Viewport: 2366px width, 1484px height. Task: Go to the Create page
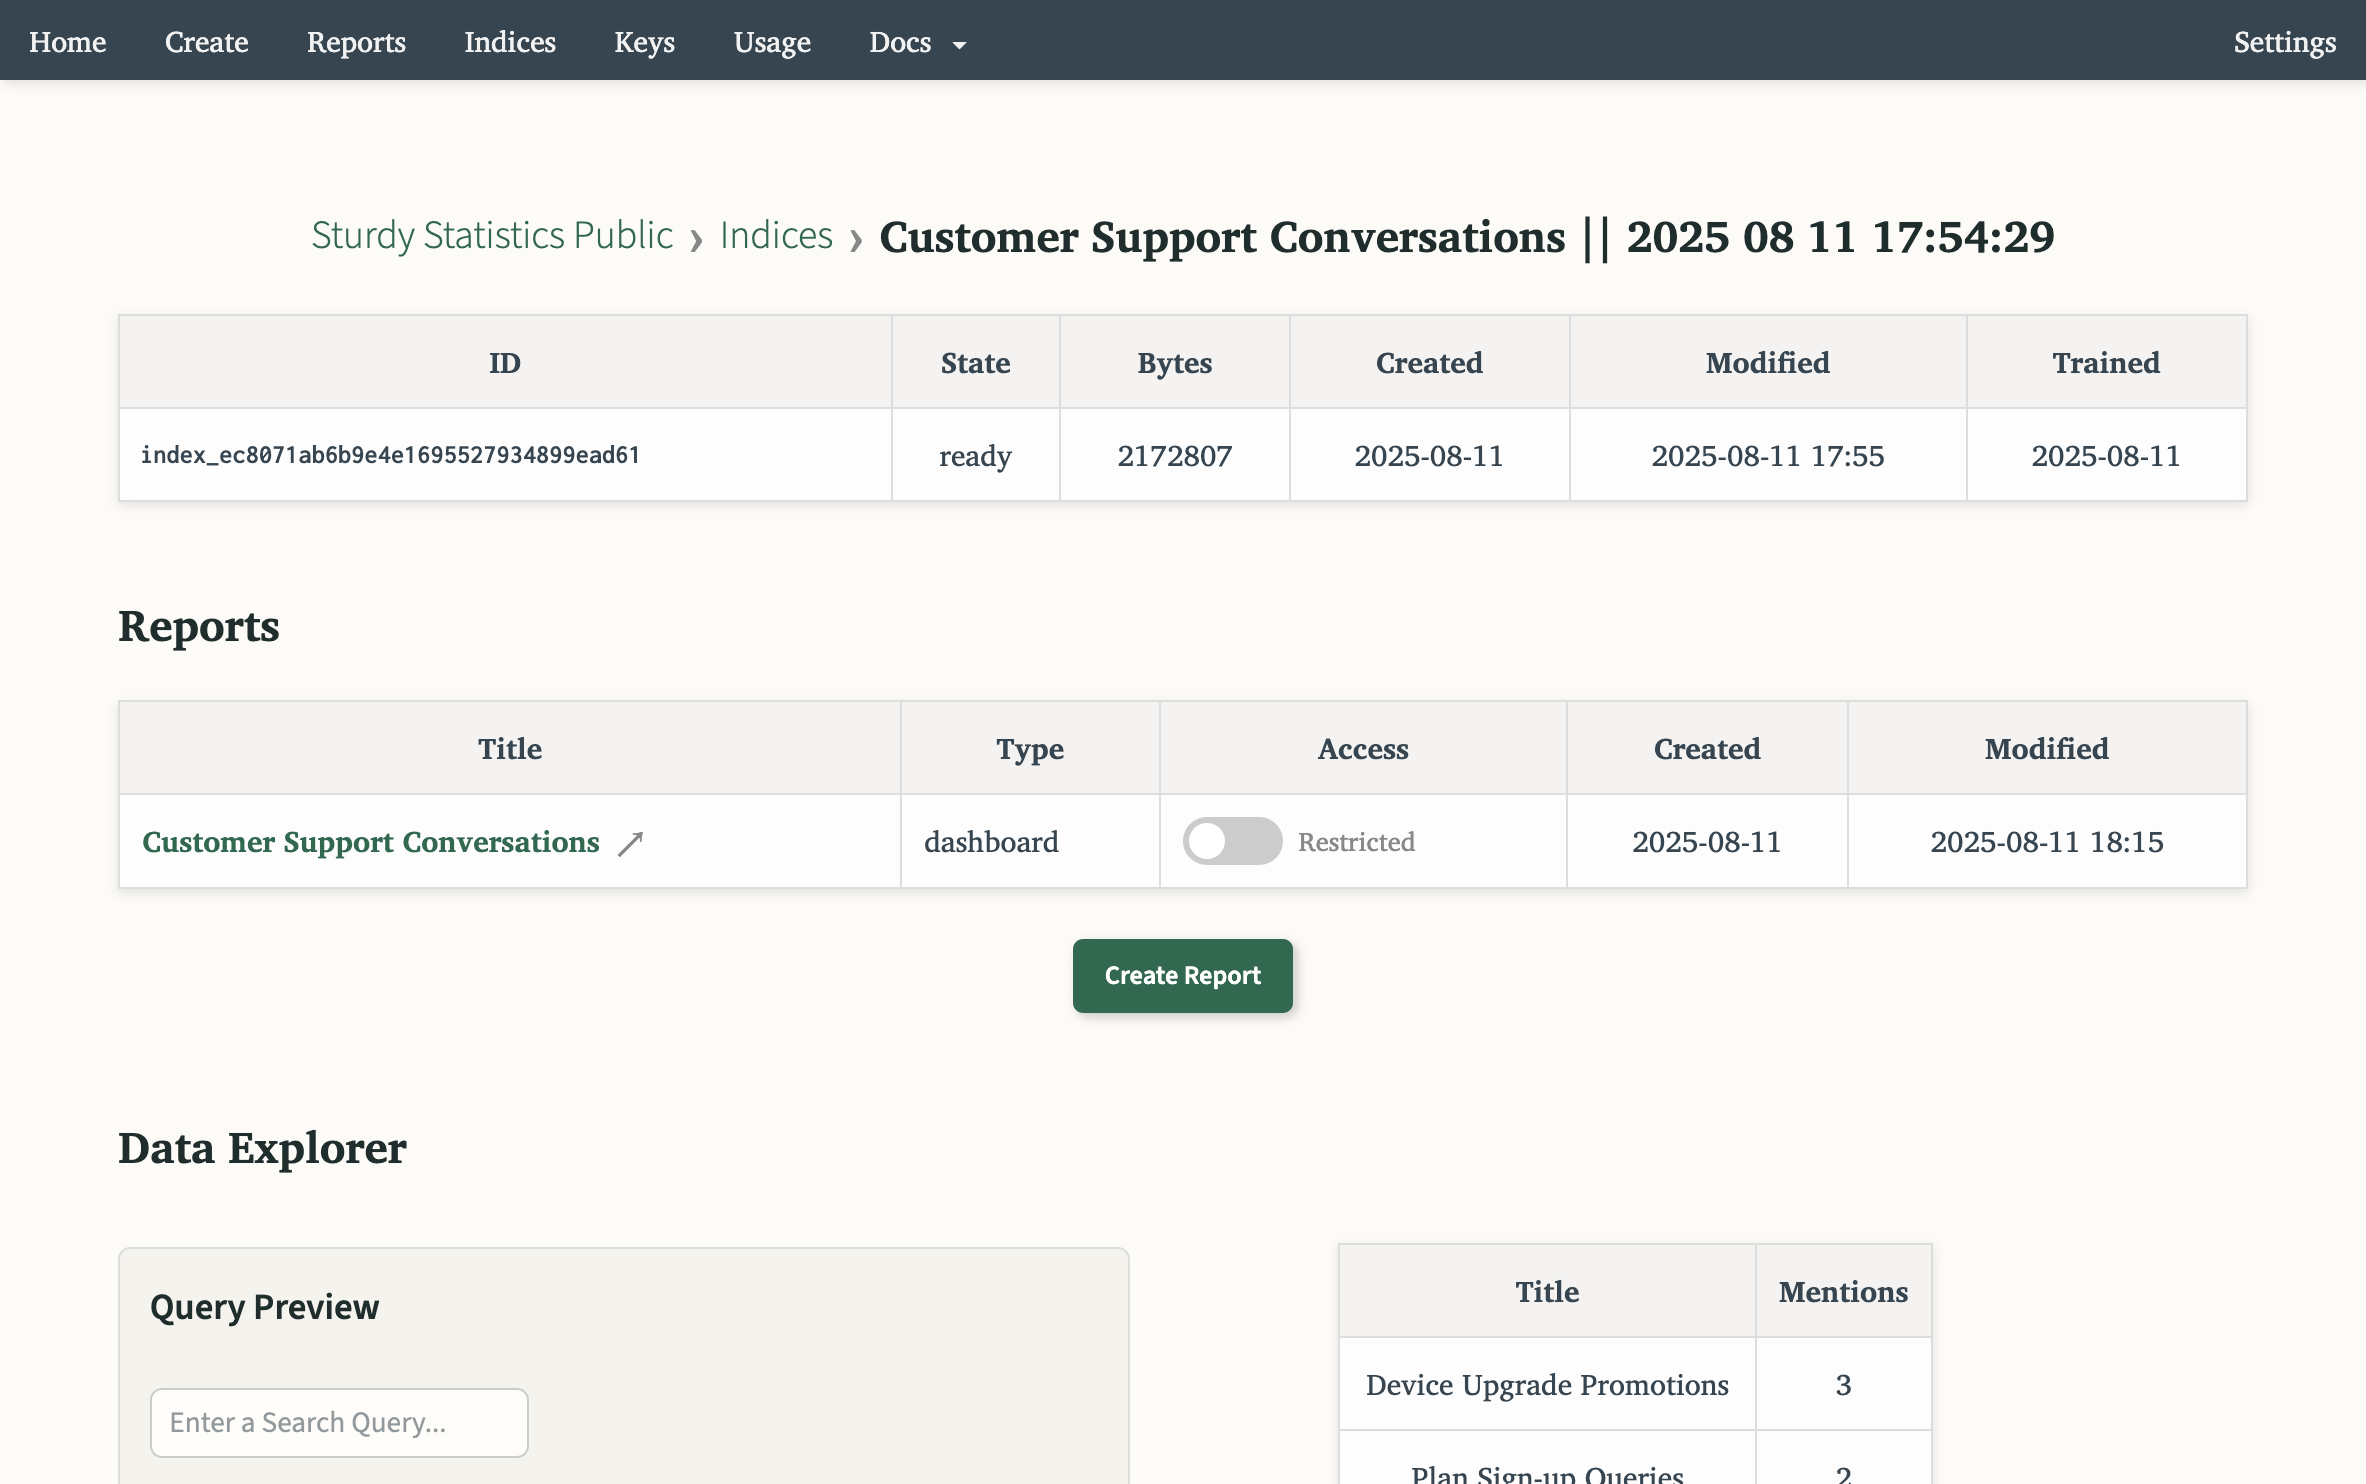coord(206,42)
